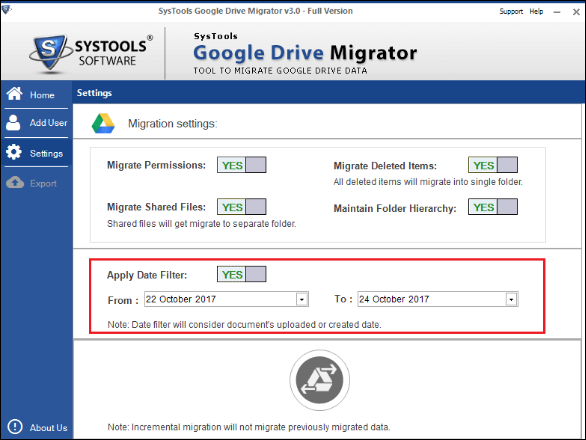The width and height of the screenshot is (586, 440).
Task: Select the Settings menu item
Action: click(x=36, y=153)
